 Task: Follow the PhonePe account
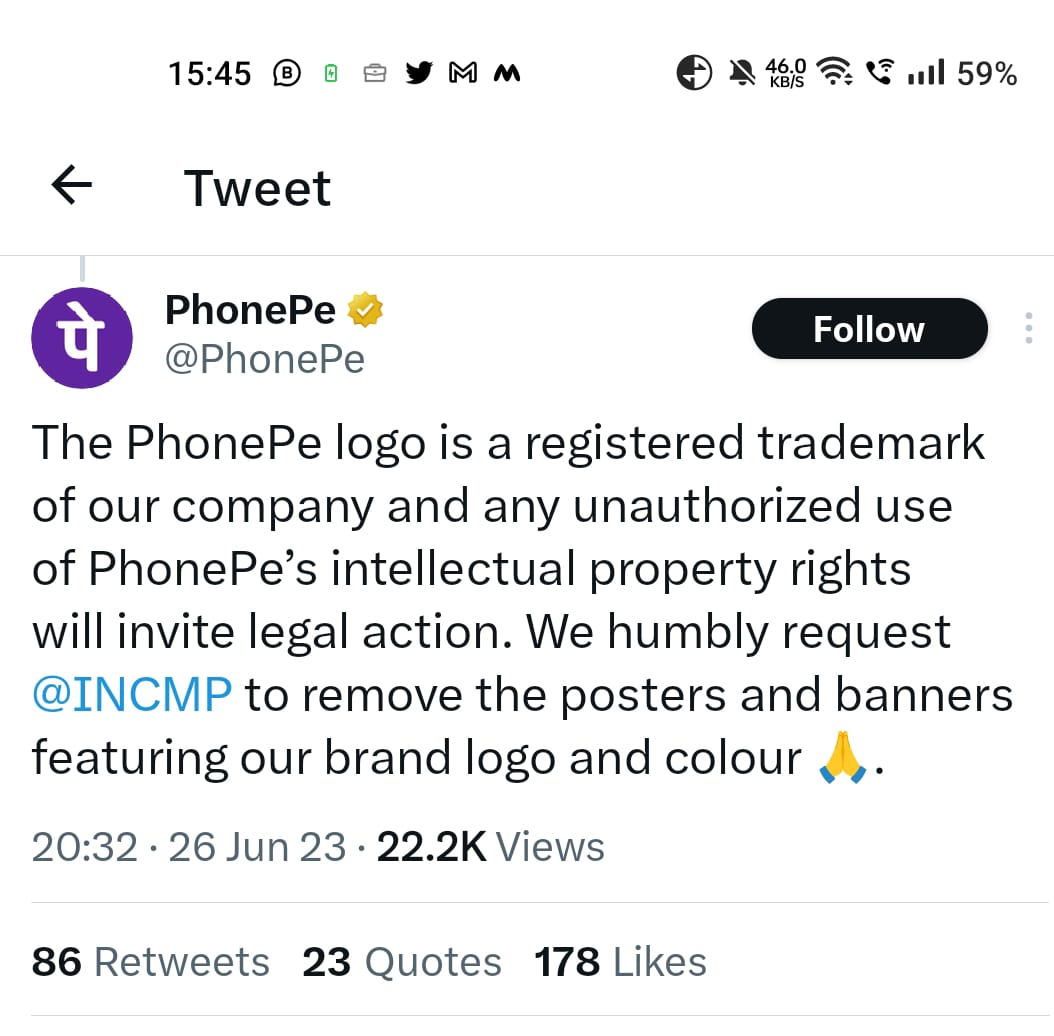click(x=869, y=329)
